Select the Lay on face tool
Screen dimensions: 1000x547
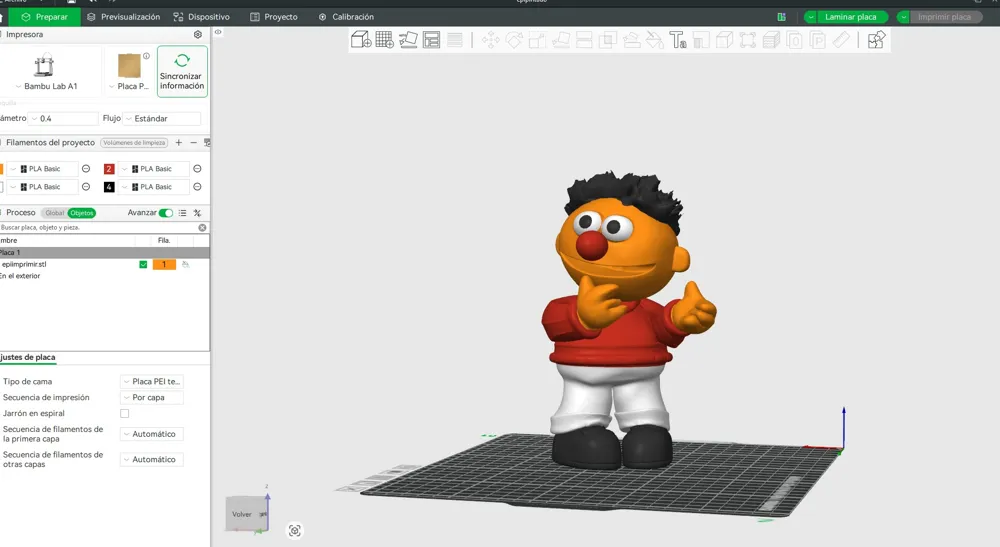click(x=561, y=40)
